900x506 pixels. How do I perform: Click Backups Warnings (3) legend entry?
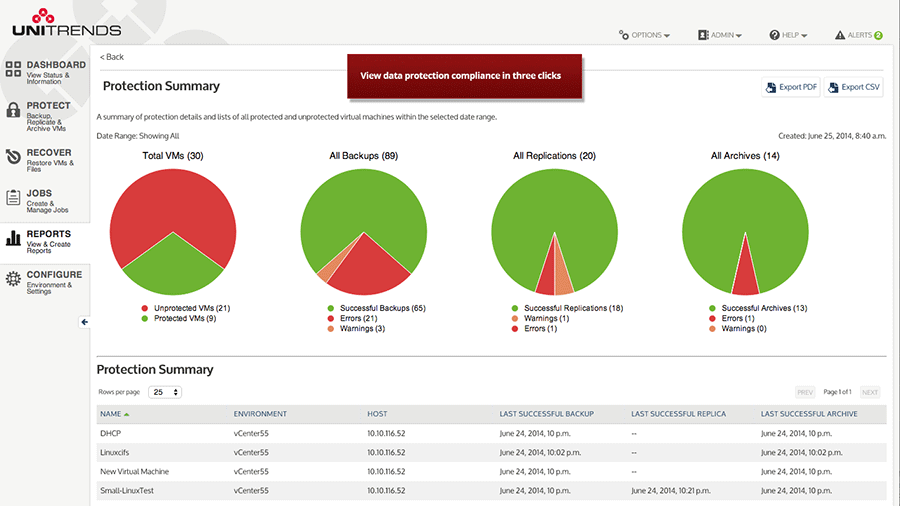point(356,329)
